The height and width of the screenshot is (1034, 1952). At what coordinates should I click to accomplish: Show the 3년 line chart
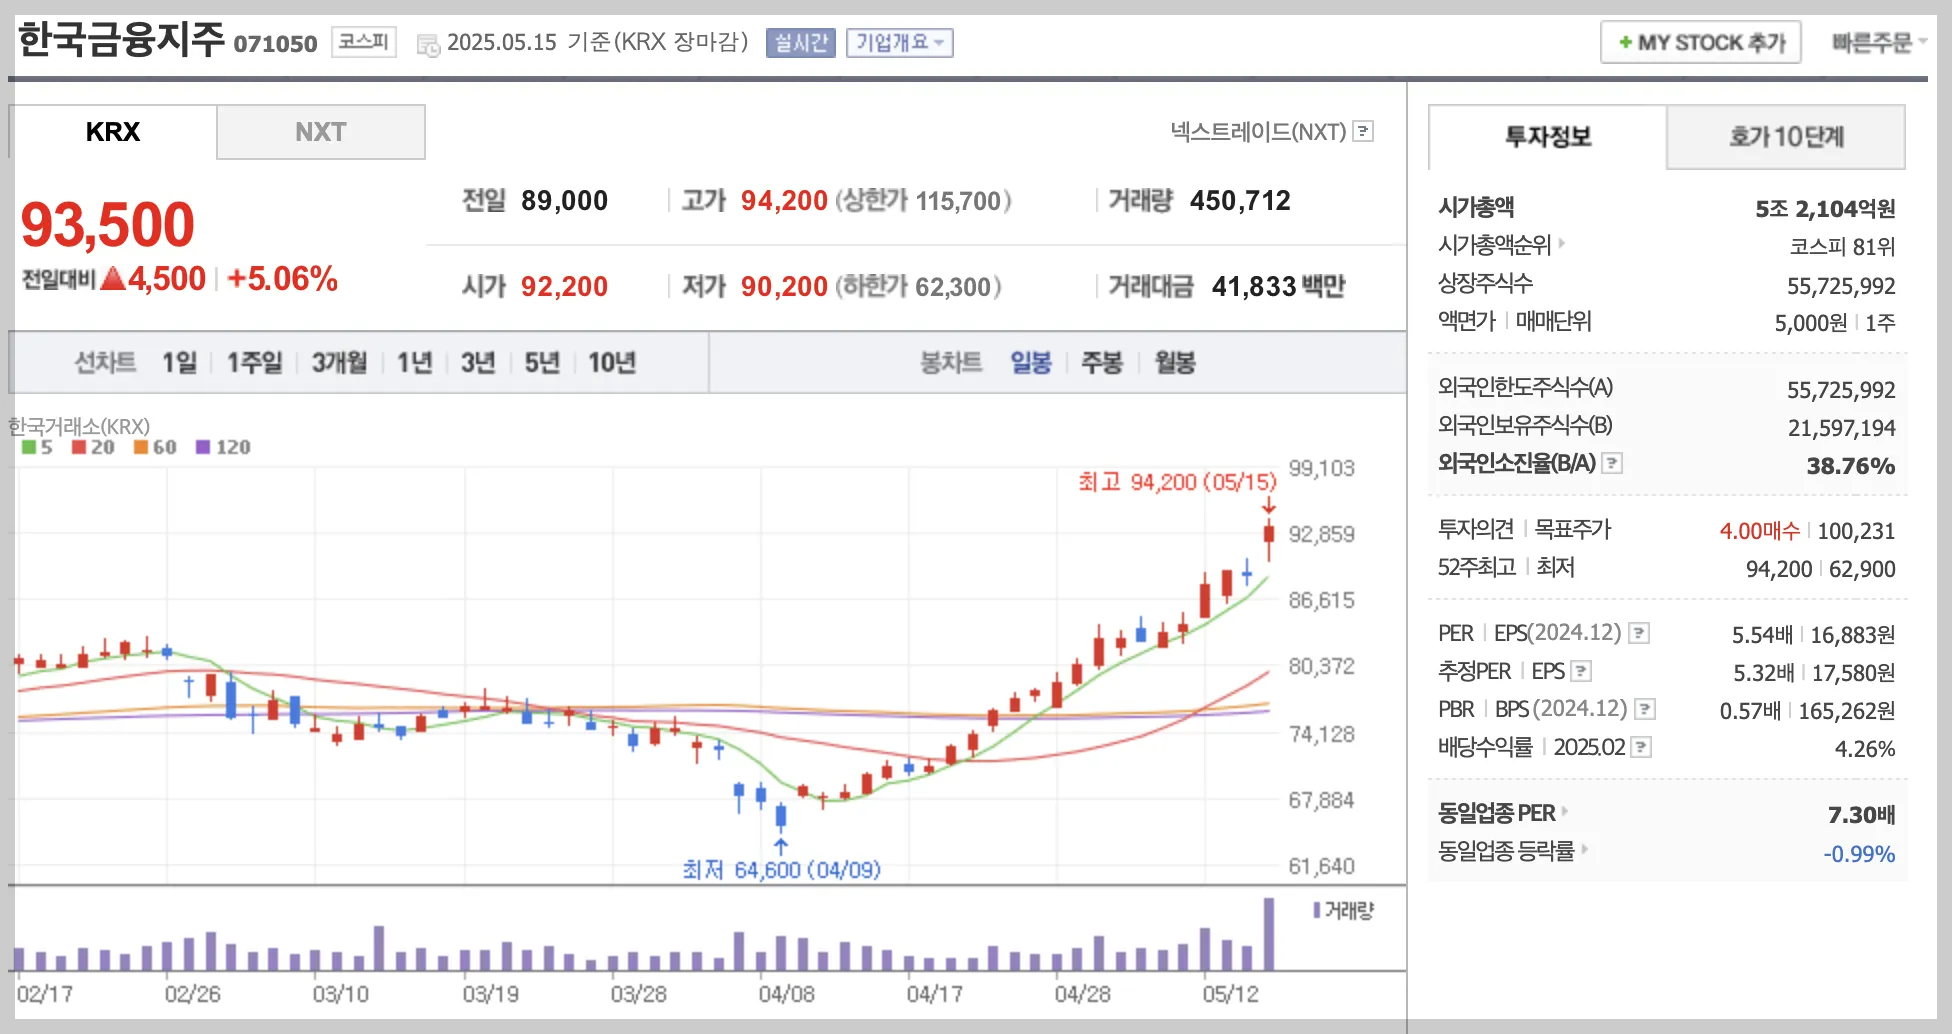(x=478, y=362)
